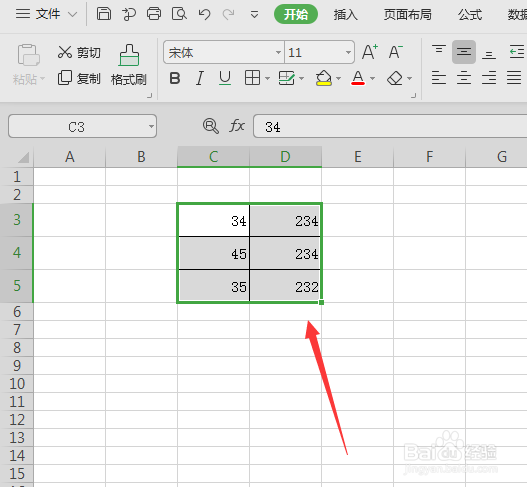Align text right
The height and width of the screenshot is (487, 527).
[x=489, y=78]
